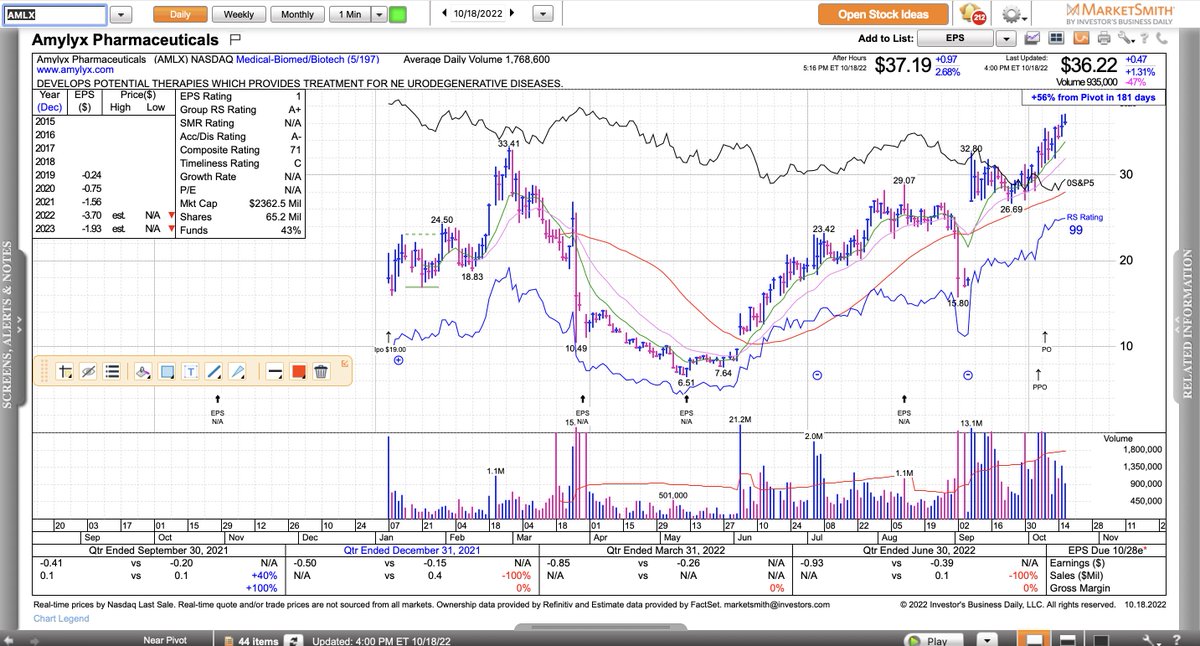The height and width of the screenshot is (646, 1200).
Task: Select the text annotation tool
Action: tap(190, 371)
